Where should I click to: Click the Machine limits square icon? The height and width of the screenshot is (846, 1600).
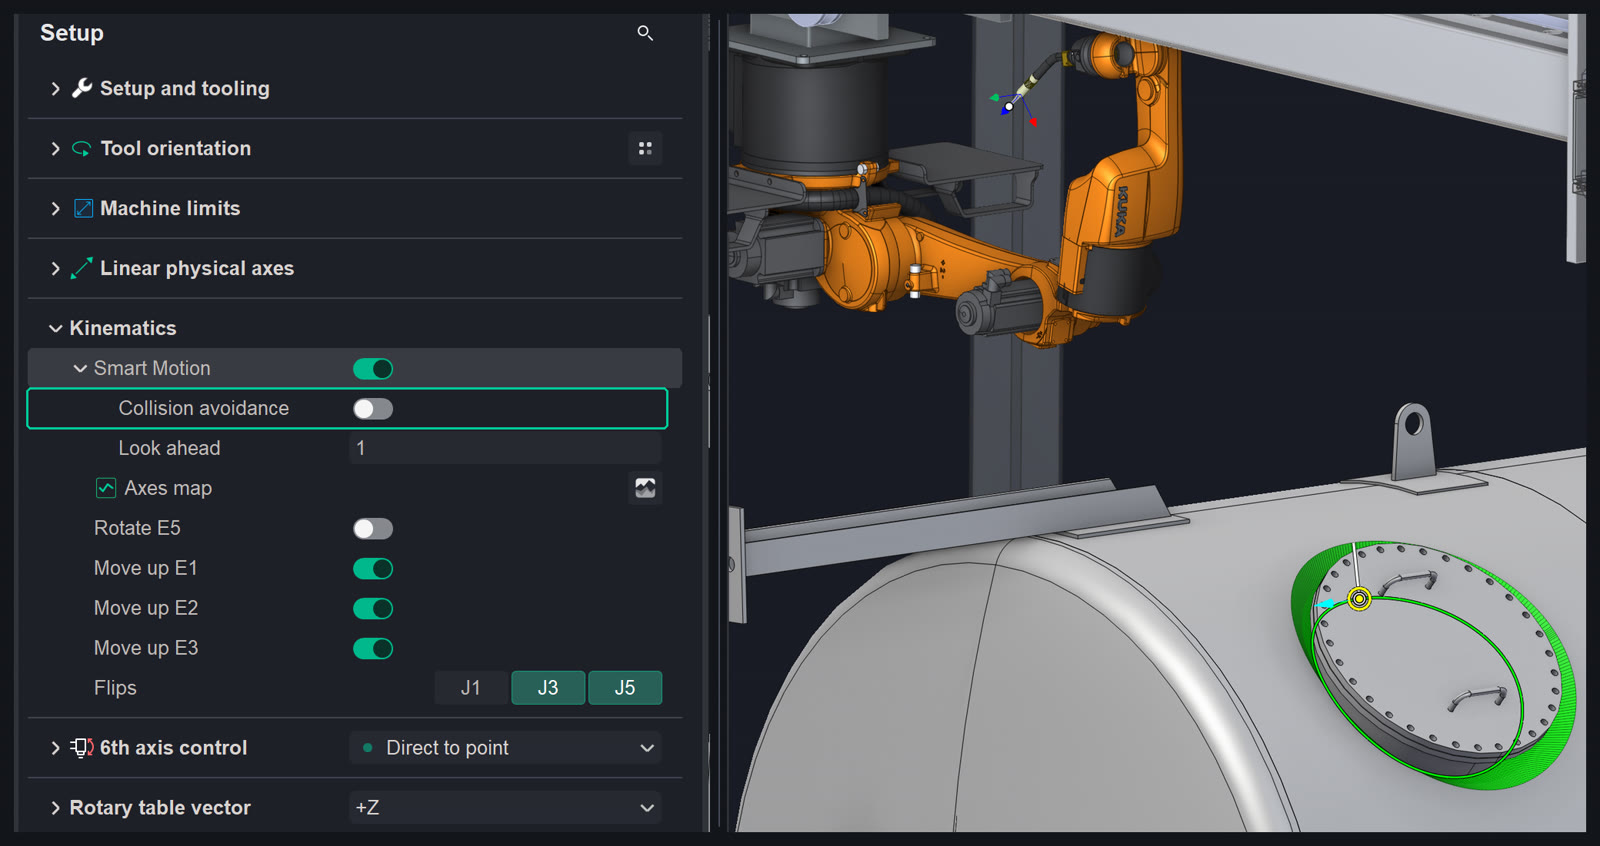point(84,208)
